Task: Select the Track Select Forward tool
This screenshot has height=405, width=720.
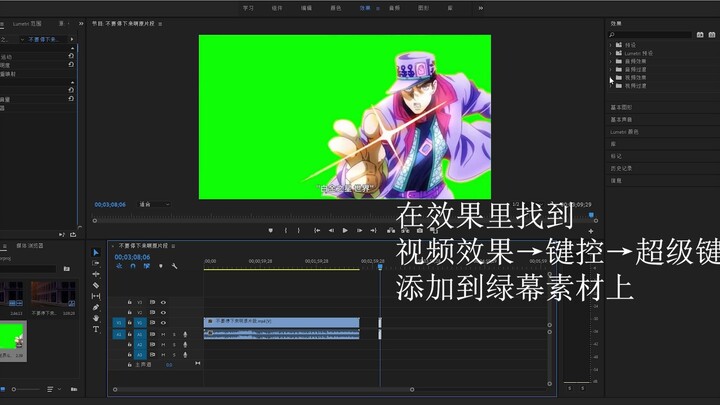Action: [96, 263]
